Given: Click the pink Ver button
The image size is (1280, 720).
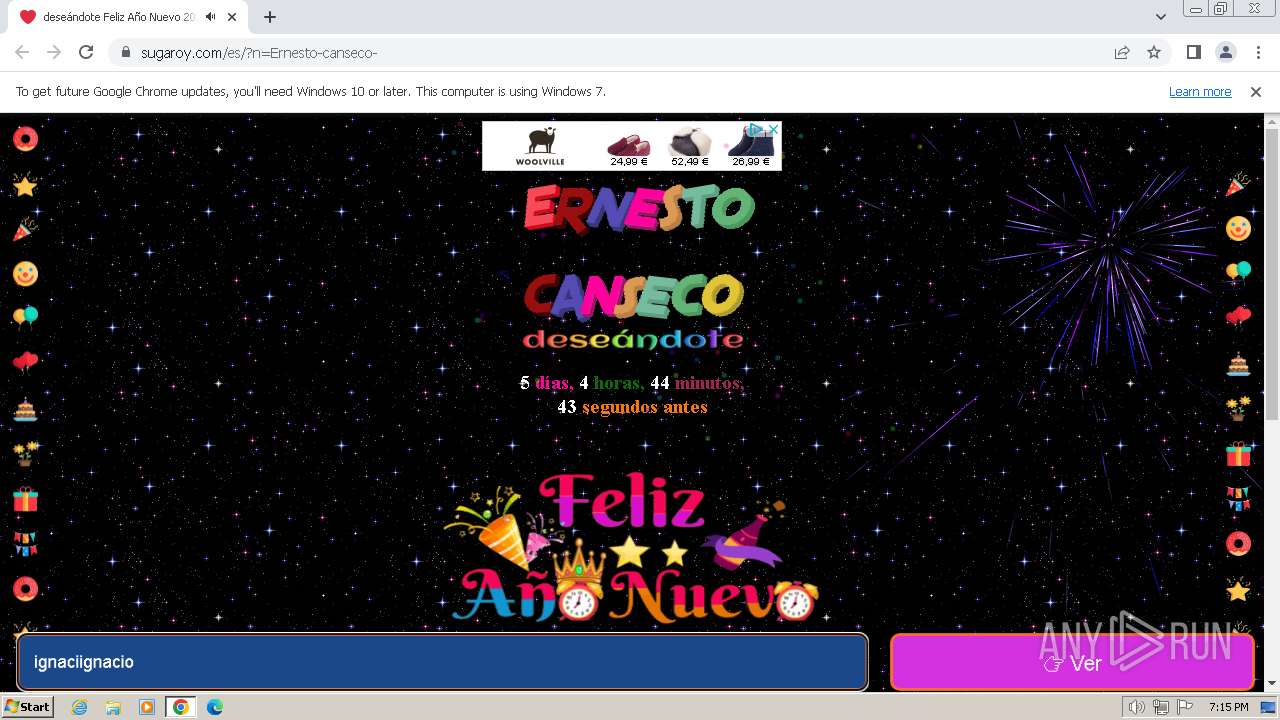Looking at the screenshot, I should (1072, 662).
